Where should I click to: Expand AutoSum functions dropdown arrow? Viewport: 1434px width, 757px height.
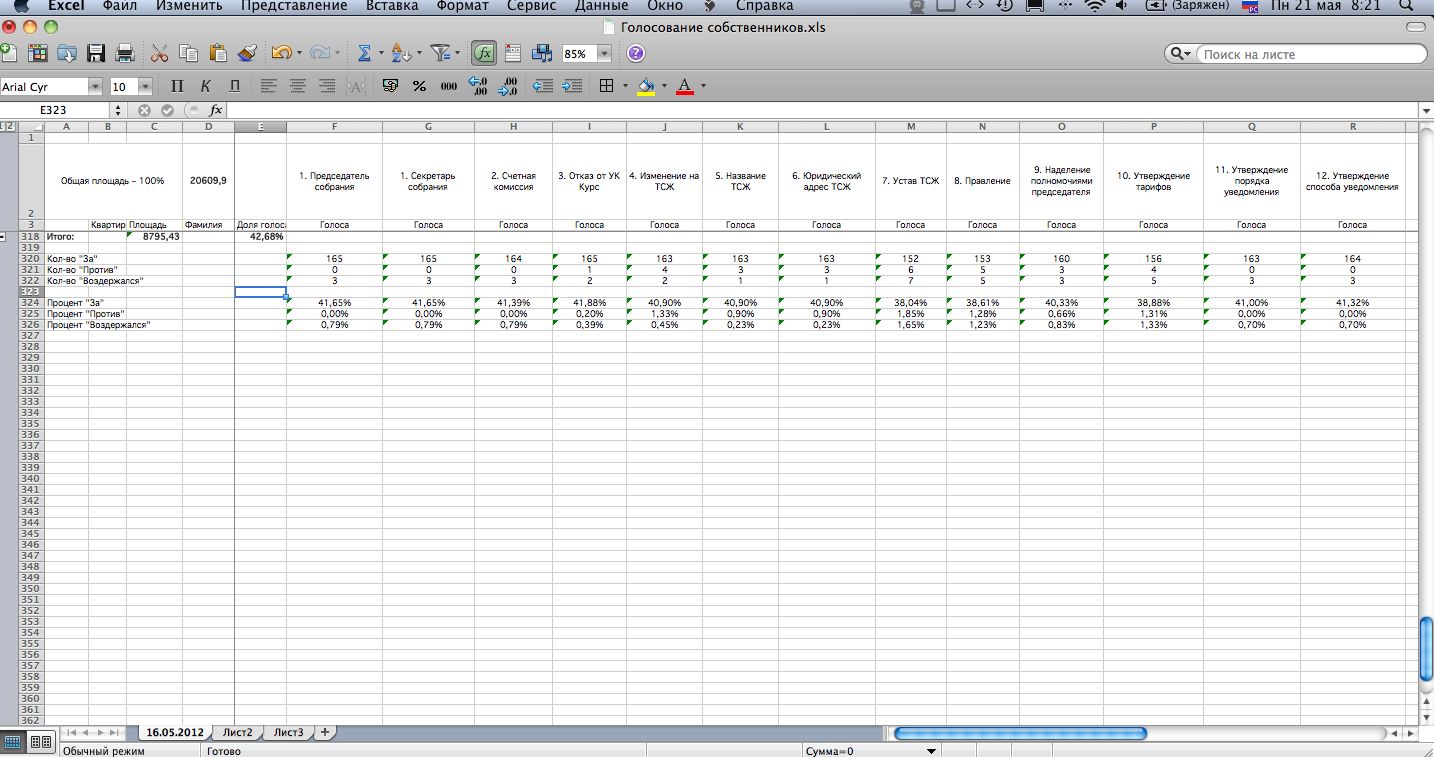tap(381, 54)
